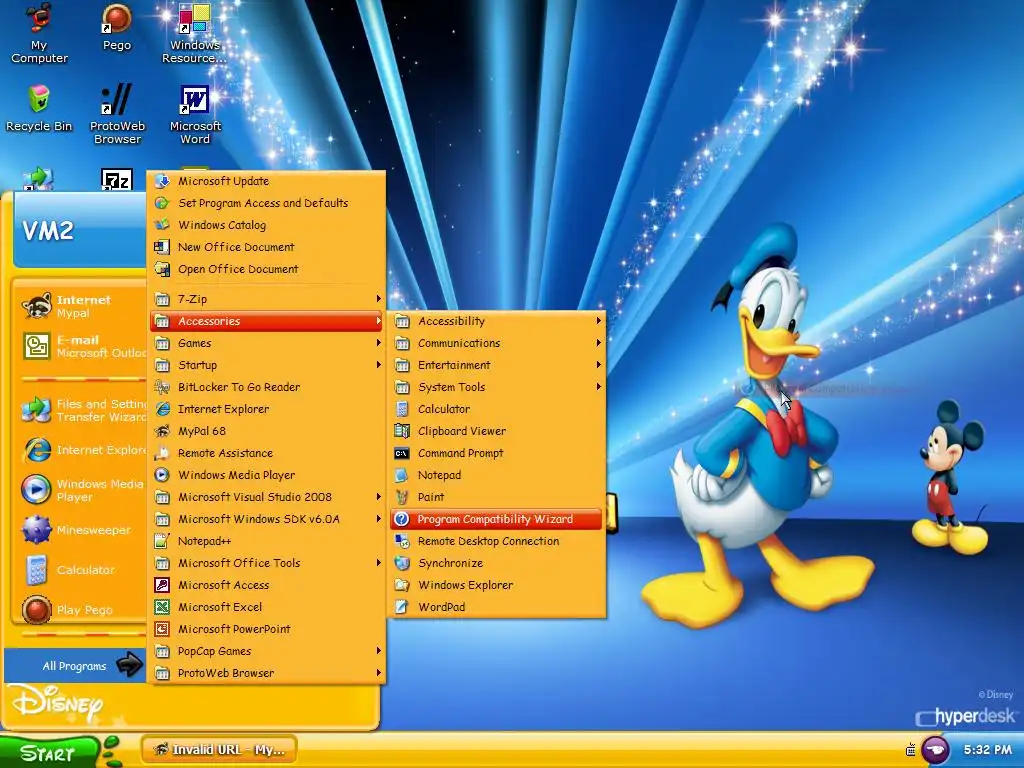This screenshot has width=1024, height=768.
Task: Launch Microsoft Excel
Action: click(x=266, y=607)
